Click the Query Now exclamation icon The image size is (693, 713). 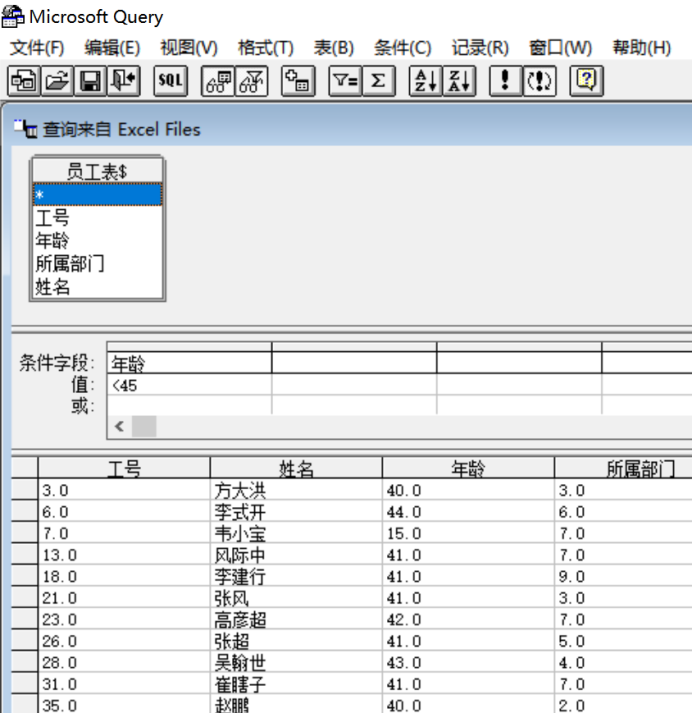click(x=506, y=81)
